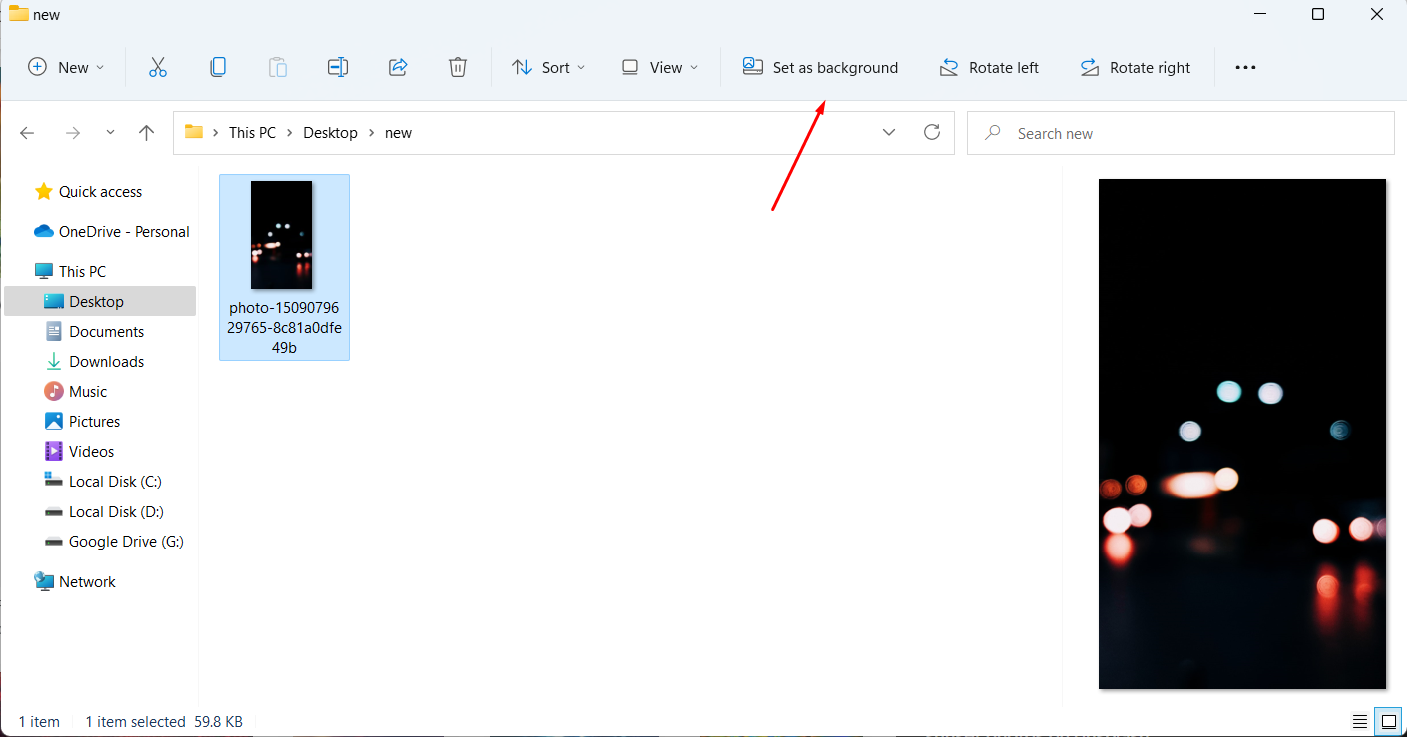Navigate back with the left arrow
This screenshot has height=737, width=1407.
tap(27, 133)
